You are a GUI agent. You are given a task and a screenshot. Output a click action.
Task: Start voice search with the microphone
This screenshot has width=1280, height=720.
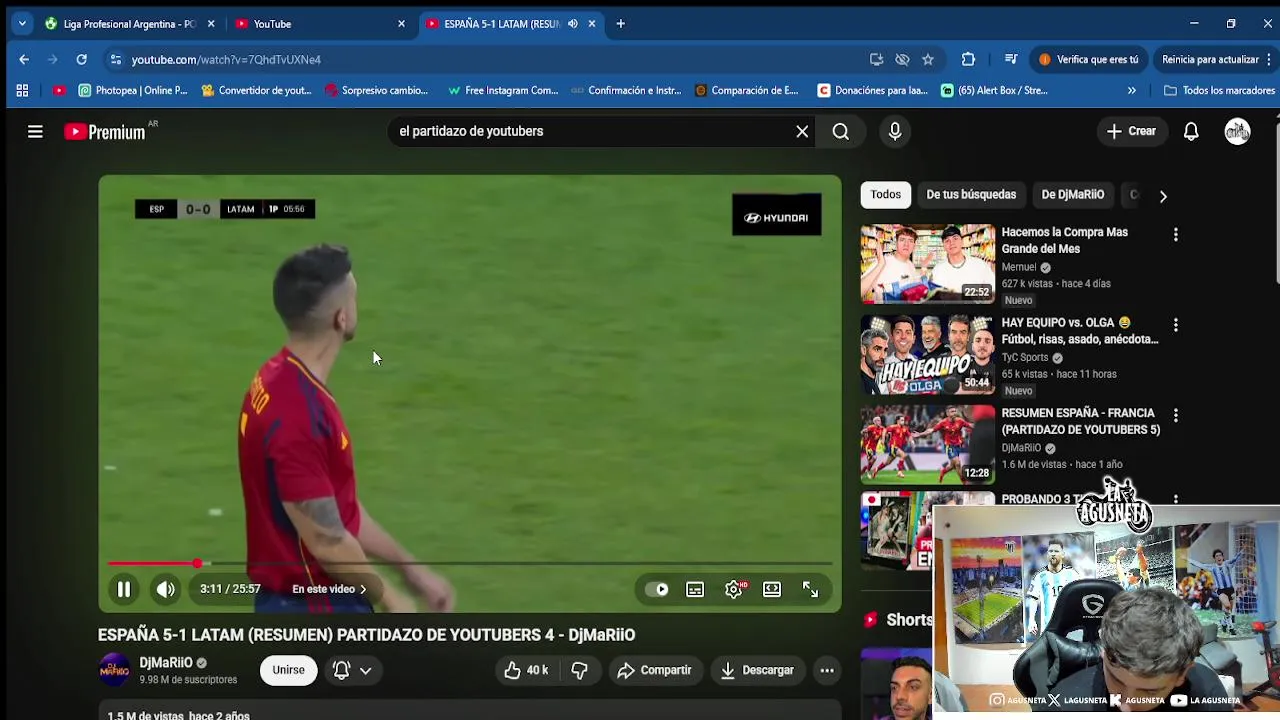tap(895, 131)
